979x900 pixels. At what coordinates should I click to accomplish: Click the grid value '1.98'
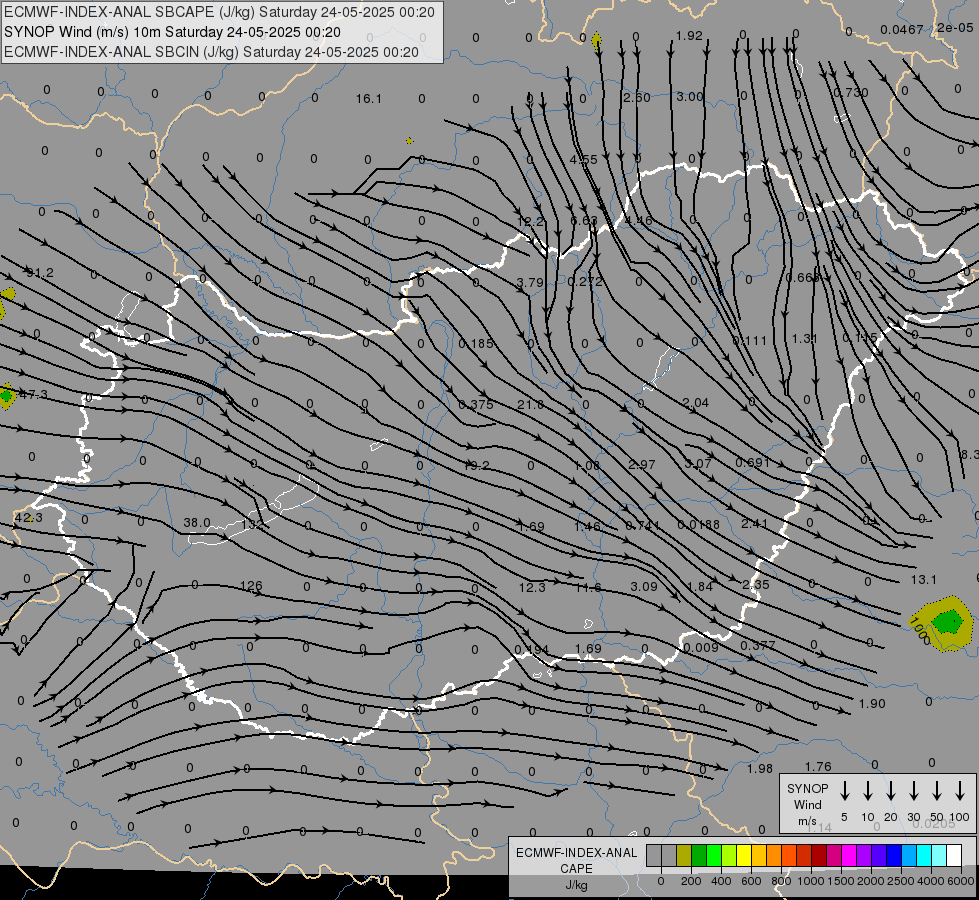click(x=760, y=769)
